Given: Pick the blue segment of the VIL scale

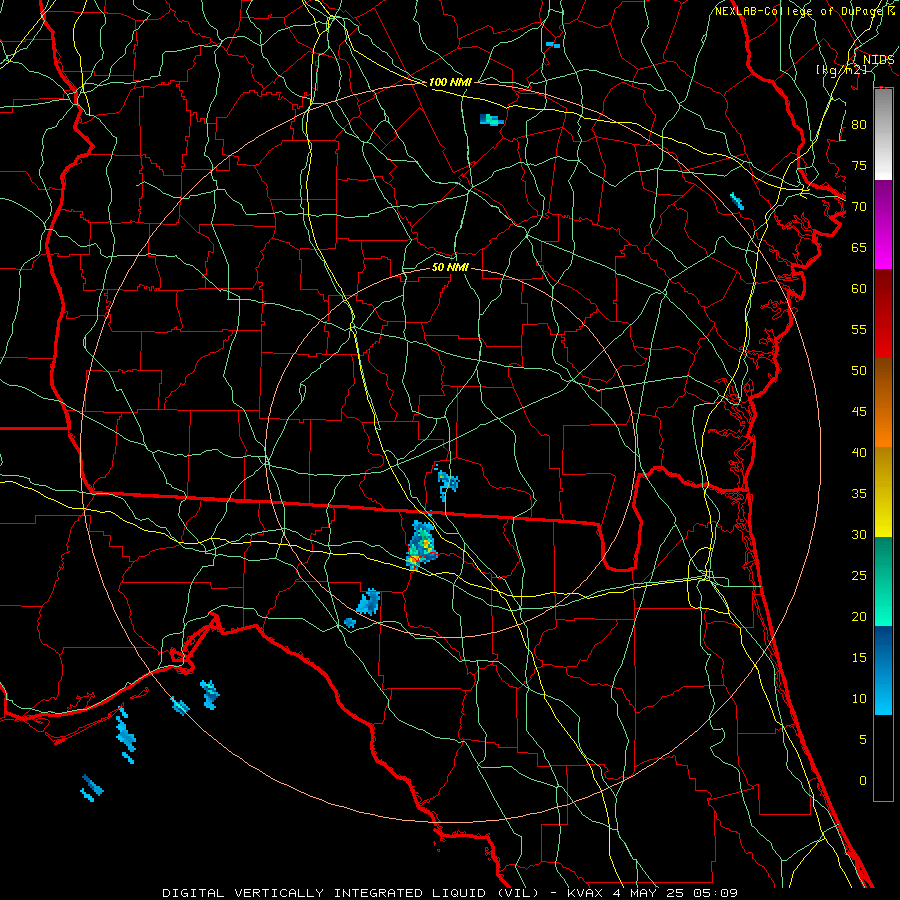Looking at the screenshot, I should click(883, 670).
